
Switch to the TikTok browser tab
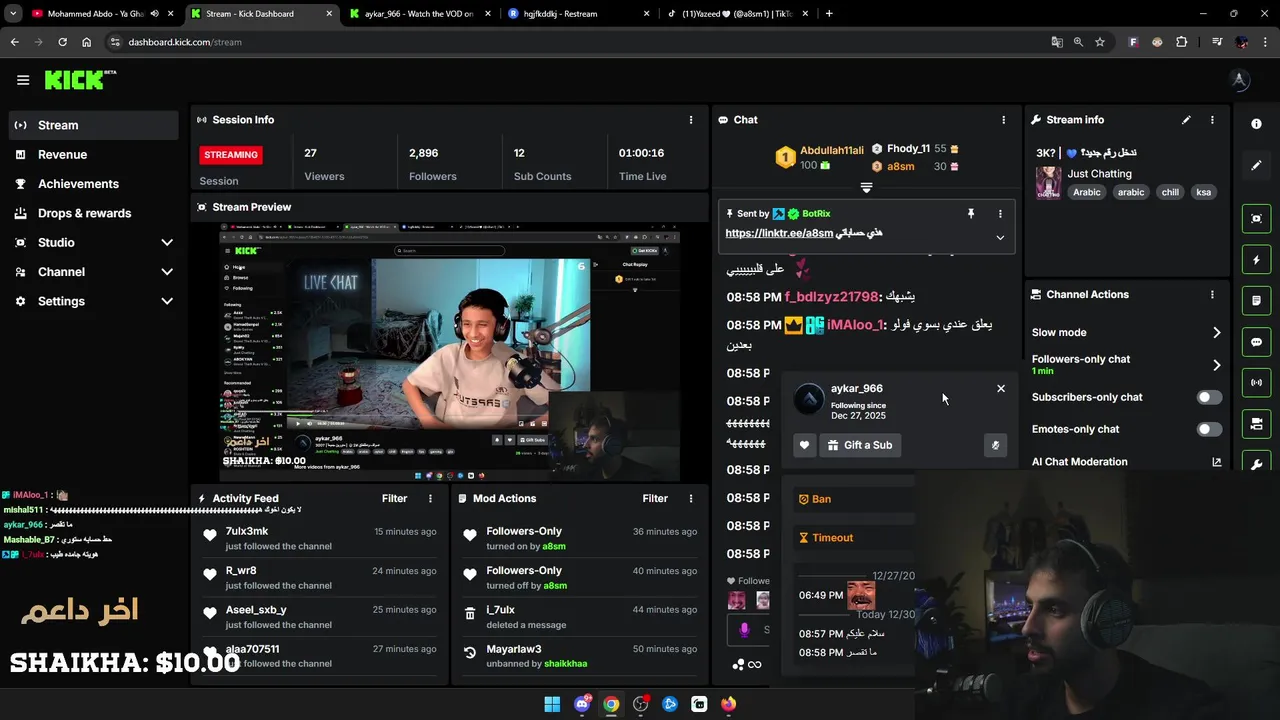coord(738,14)
